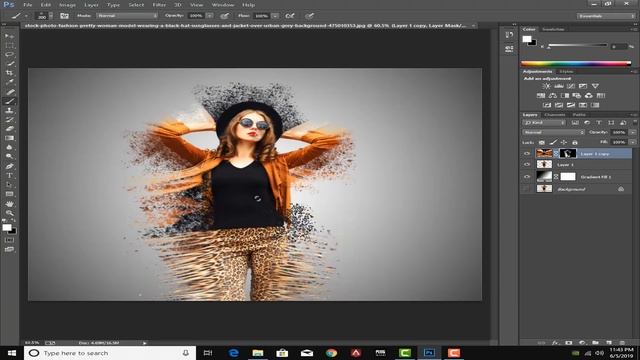Viewport: 640px width, 360px height.
Task: Switch to the Swatches tab
Action: tap(553, 29)
